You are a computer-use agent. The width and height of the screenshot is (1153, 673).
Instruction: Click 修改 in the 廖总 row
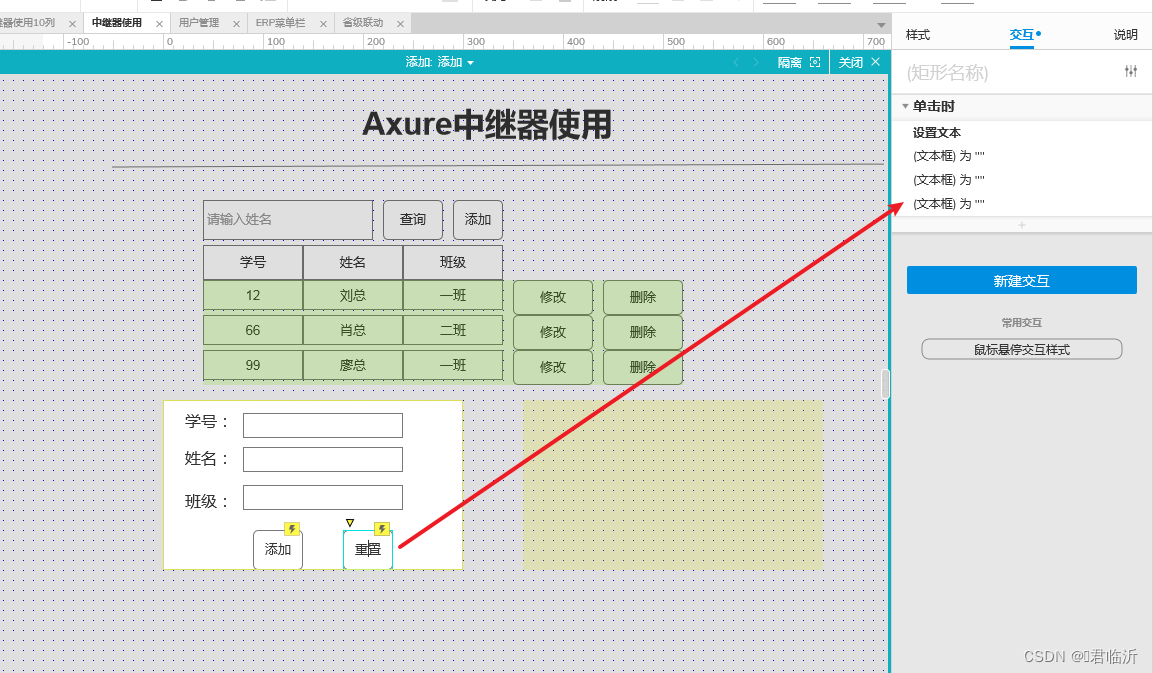click(x=553, y=367)
